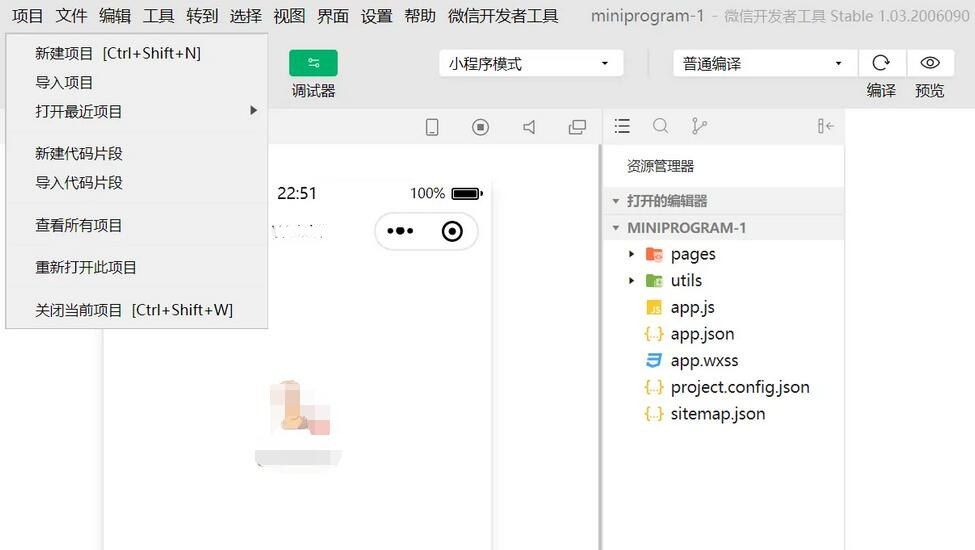
Task: Open the 界面 menu
Action: (333, 16)
